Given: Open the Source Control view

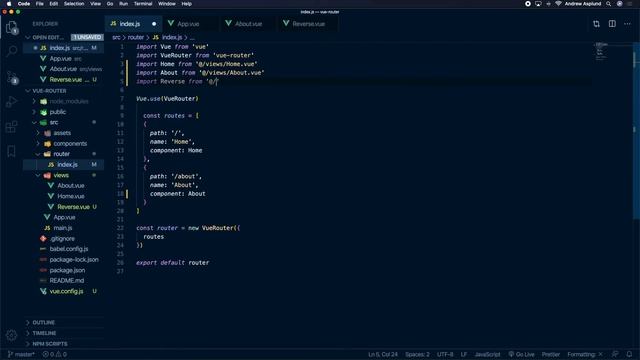Looking at the screenshot, I should (12, 77).
